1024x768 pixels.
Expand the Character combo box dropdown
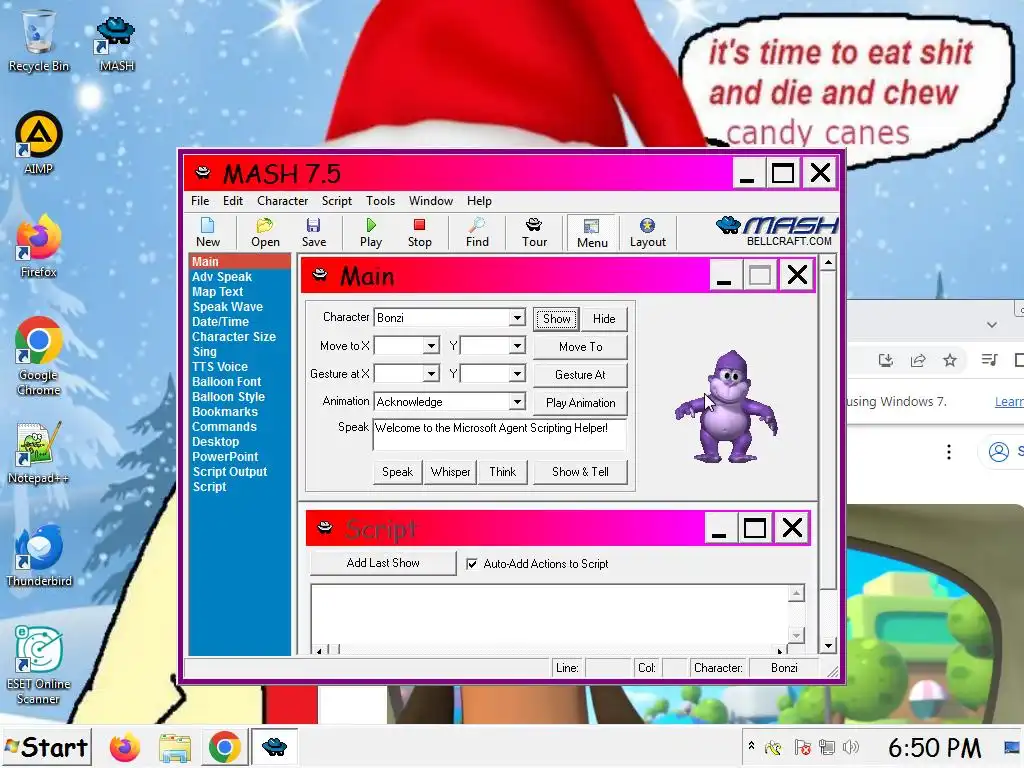click(517, 317)
